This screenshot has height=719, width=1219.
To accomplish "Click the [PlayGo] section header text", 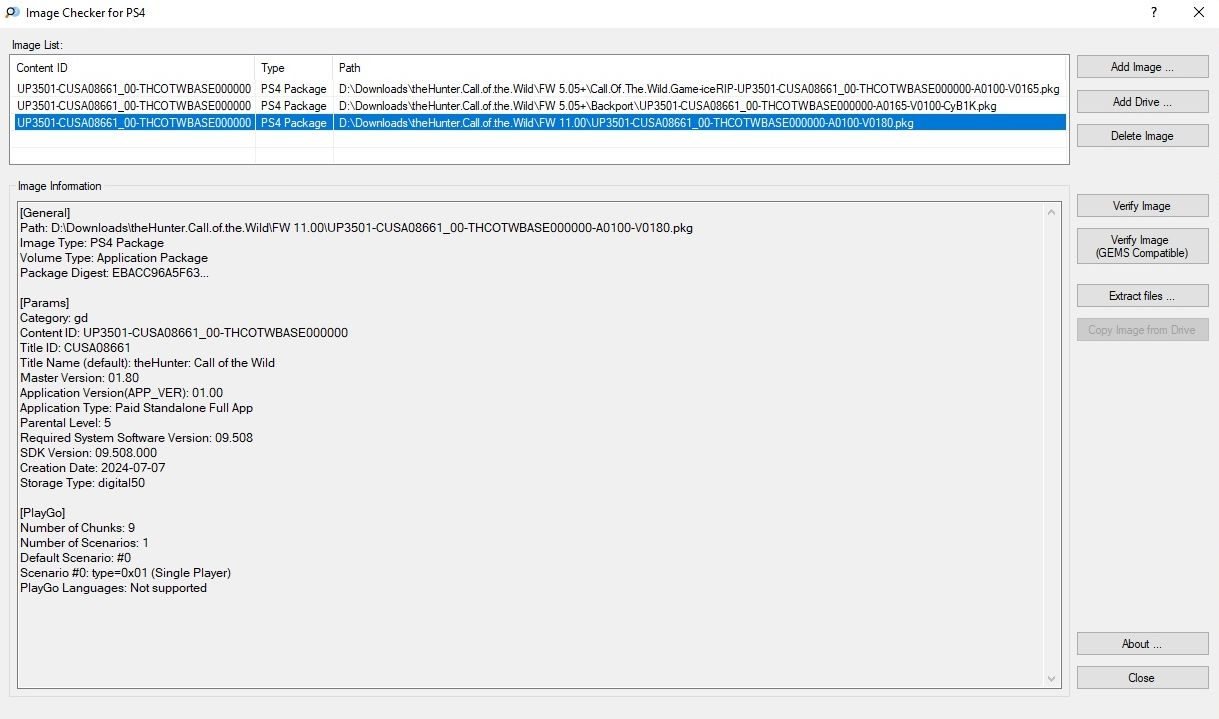I will [45, 513].
